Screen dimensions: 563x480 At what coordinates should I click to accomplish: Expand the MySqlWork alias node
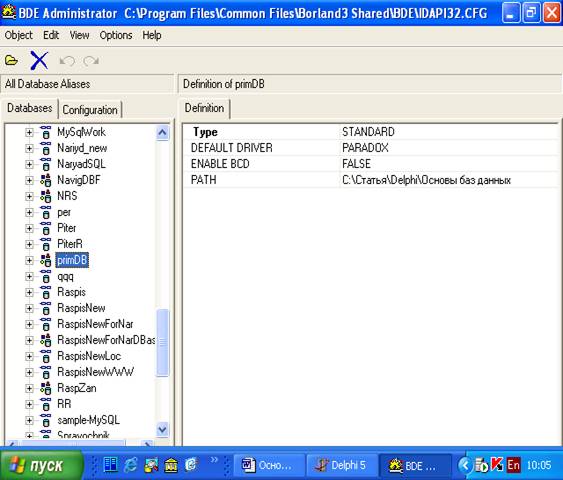29,132
